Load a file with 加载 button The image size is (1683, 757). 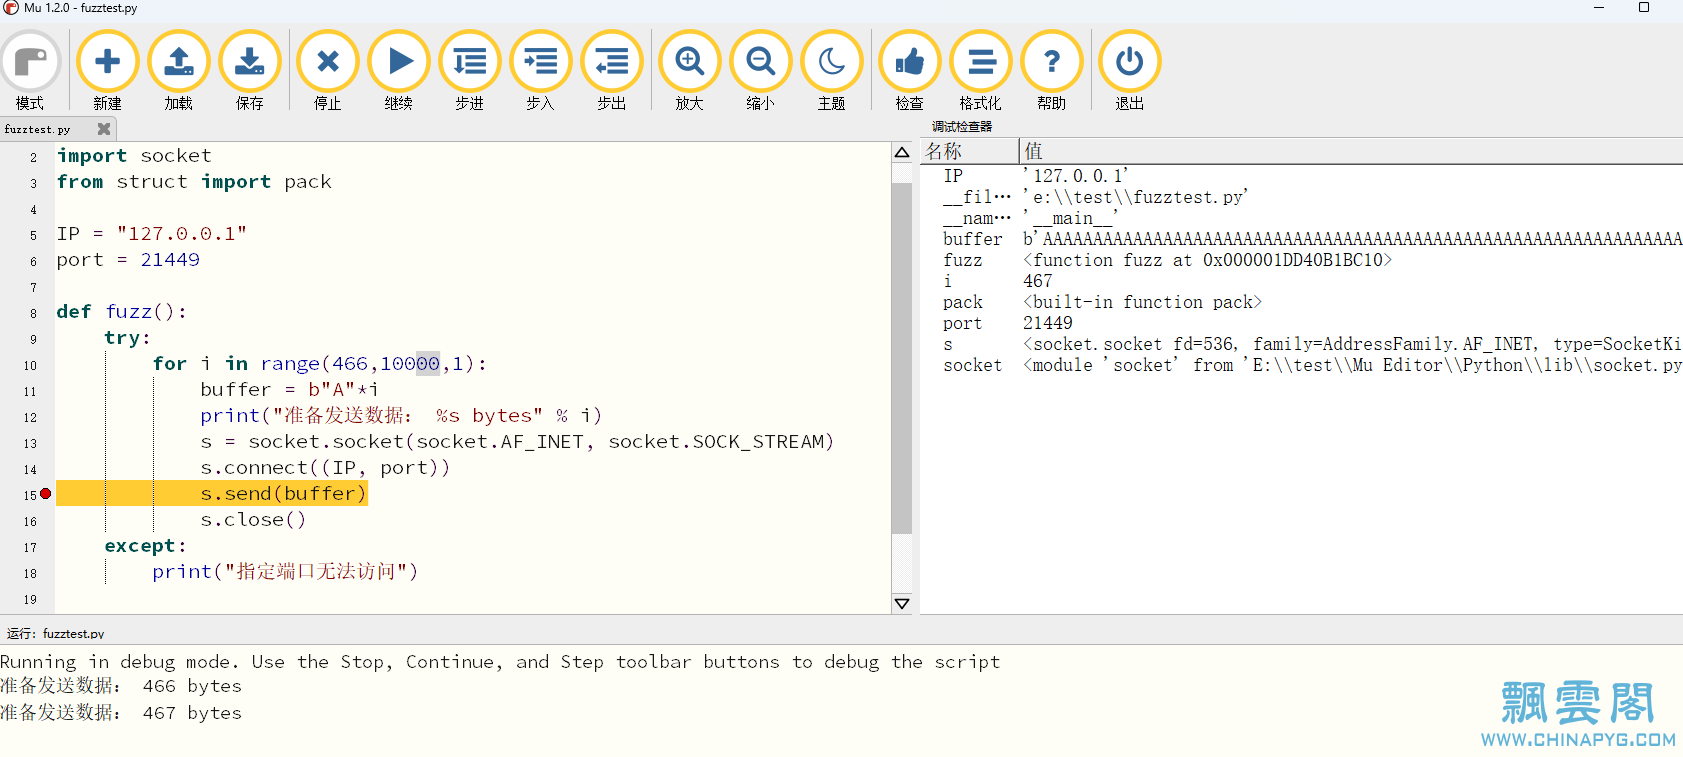coord(178,70)
